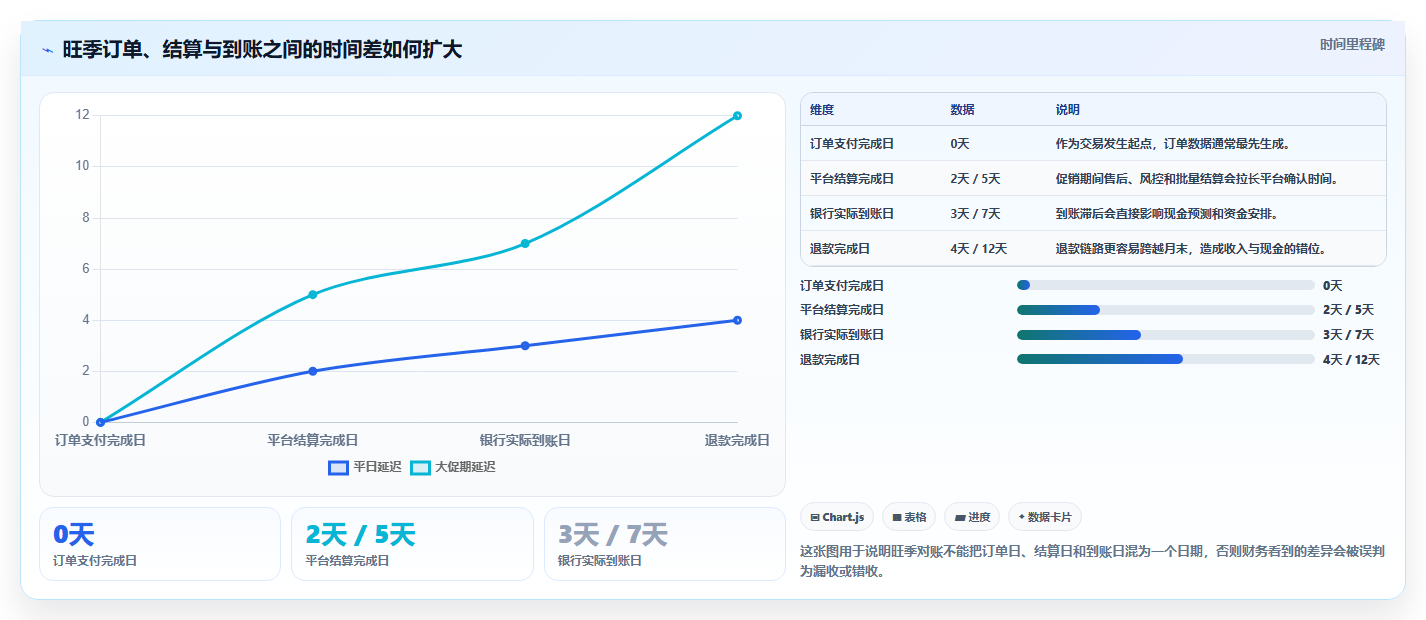Select the 2天 / 5天 平台结算完成日 card
The width and height of the screenshot is (1426, 620).
(412, 544)
